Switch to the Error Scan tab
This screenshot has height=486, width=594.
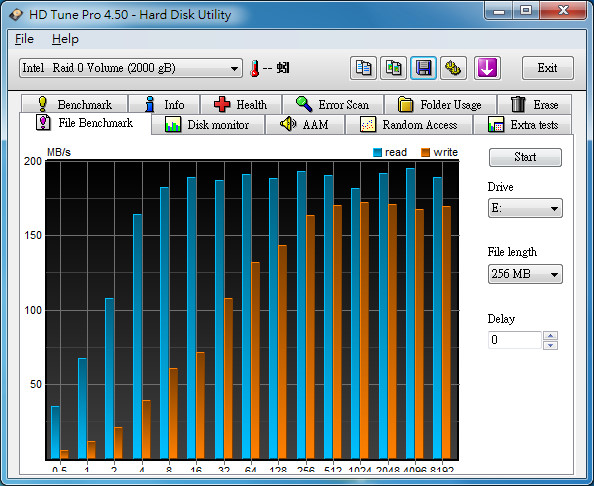pos(333,104)
